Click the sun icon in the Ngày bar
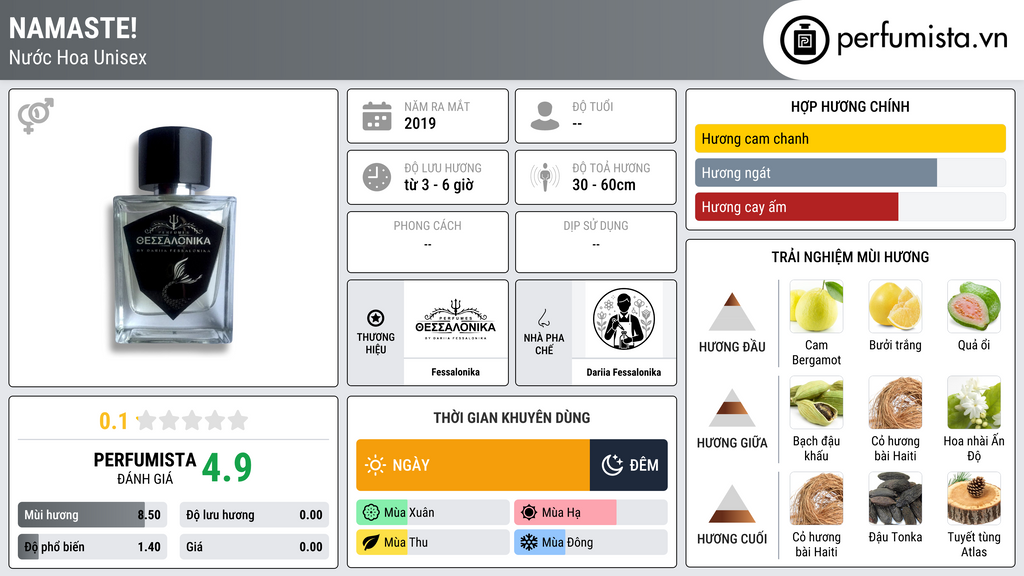The width and height of the screenshot is (1024, 576). [376, 465]
